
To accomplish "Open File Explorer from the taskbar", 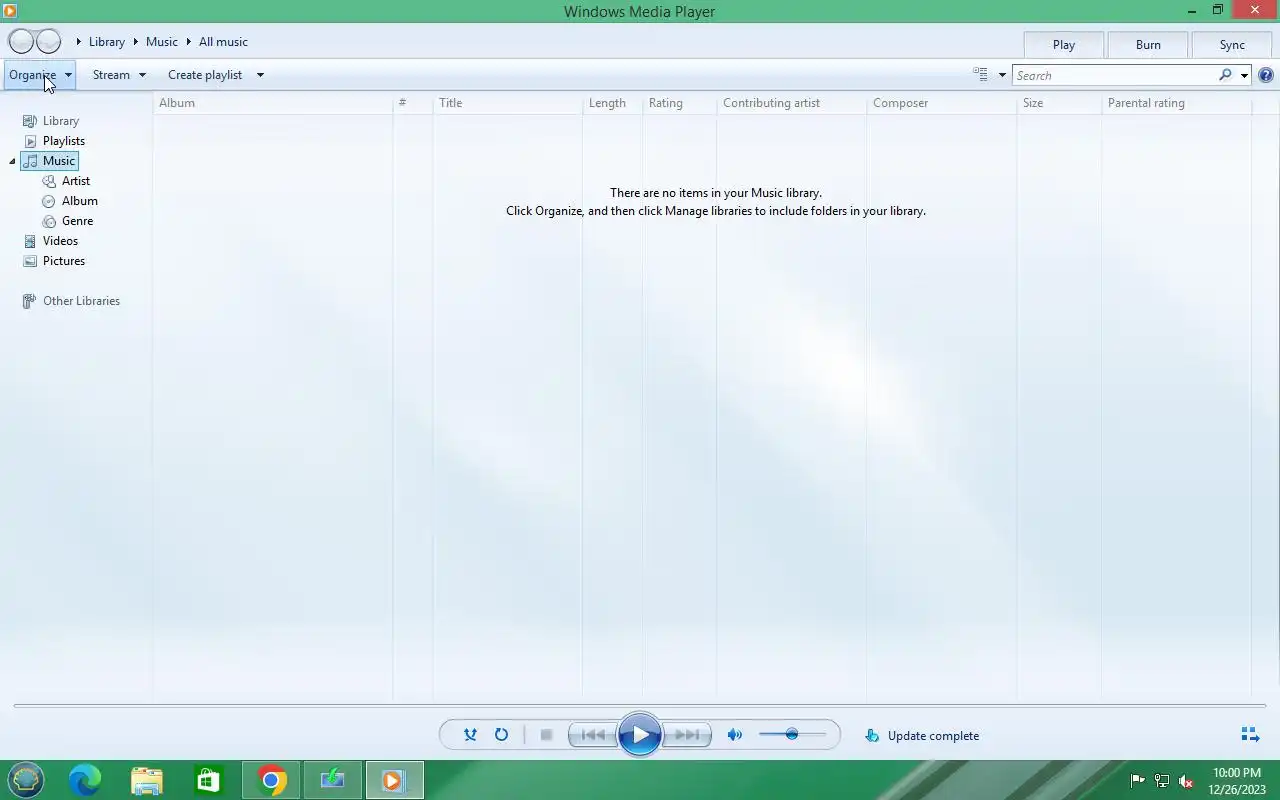I will (147, 780).
